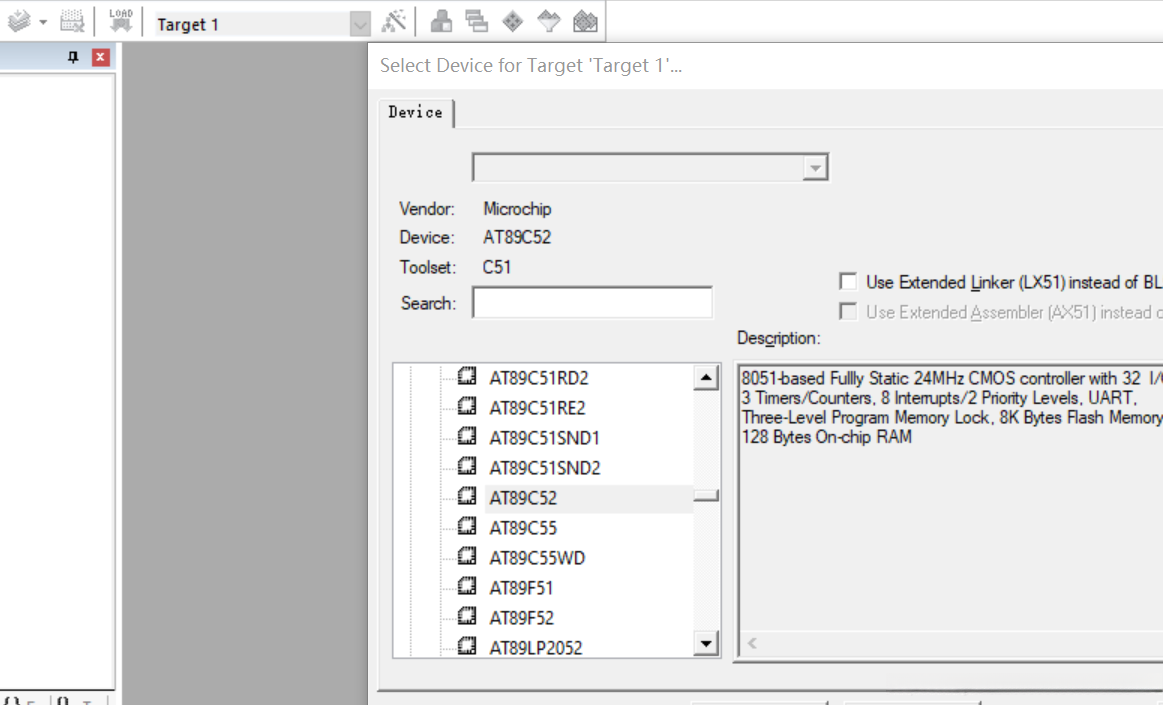
Task: Open the arrow beside the Batch Build icon
Action: pyautogui.click(x=43, y=22)
